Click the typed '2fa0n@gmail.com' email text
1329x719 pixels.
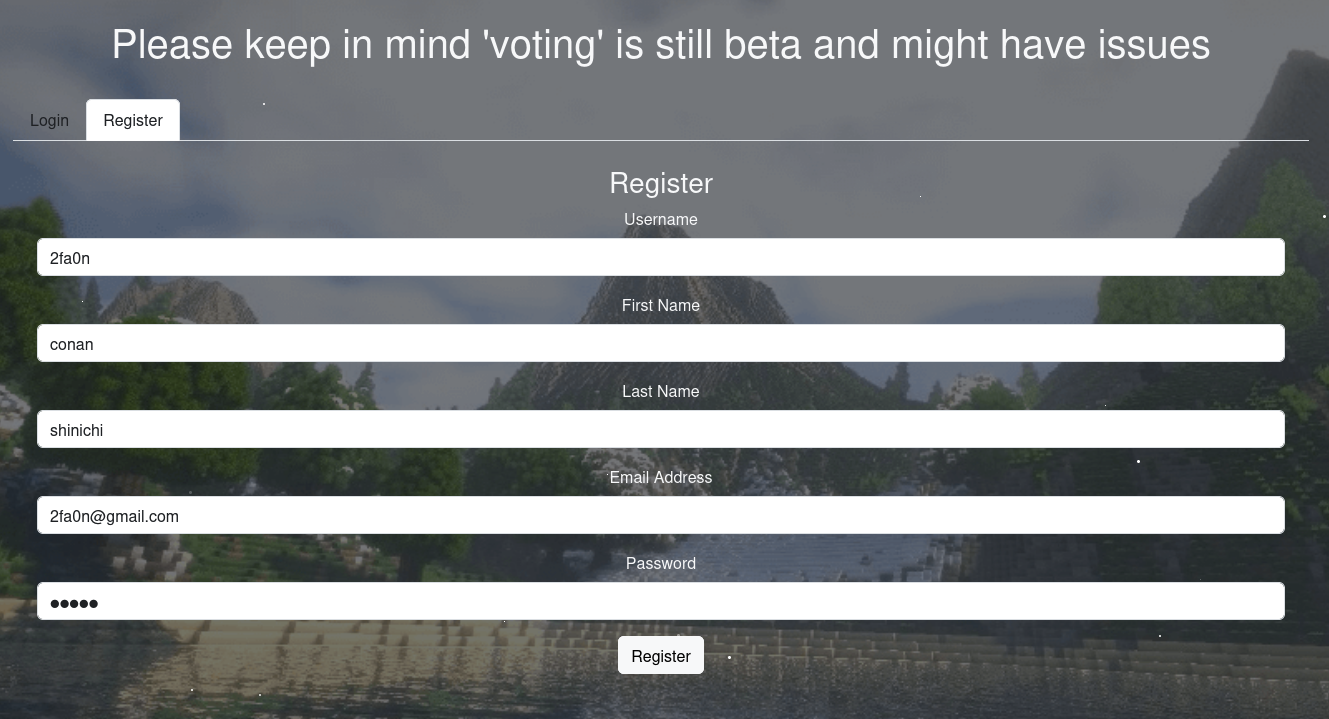point(114,516)
